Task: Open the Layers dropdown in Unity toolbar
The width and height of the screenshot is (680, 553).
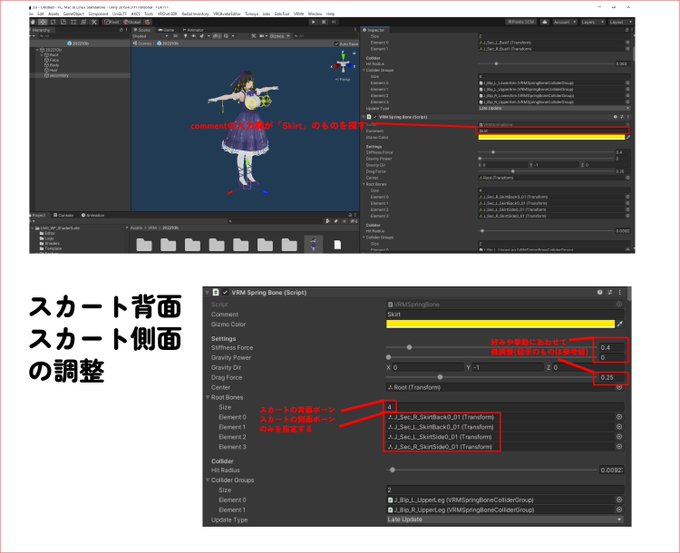Action: (593, 22)
